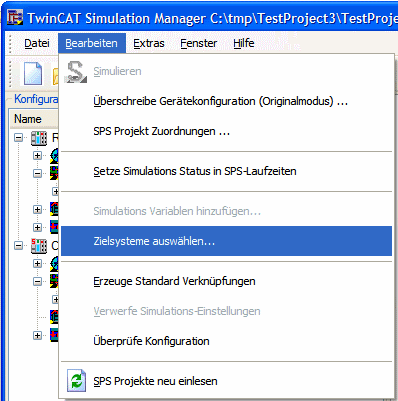Choose Überschreibe Gerätekonfiguration (Originalmodus)

coord(226,101)
